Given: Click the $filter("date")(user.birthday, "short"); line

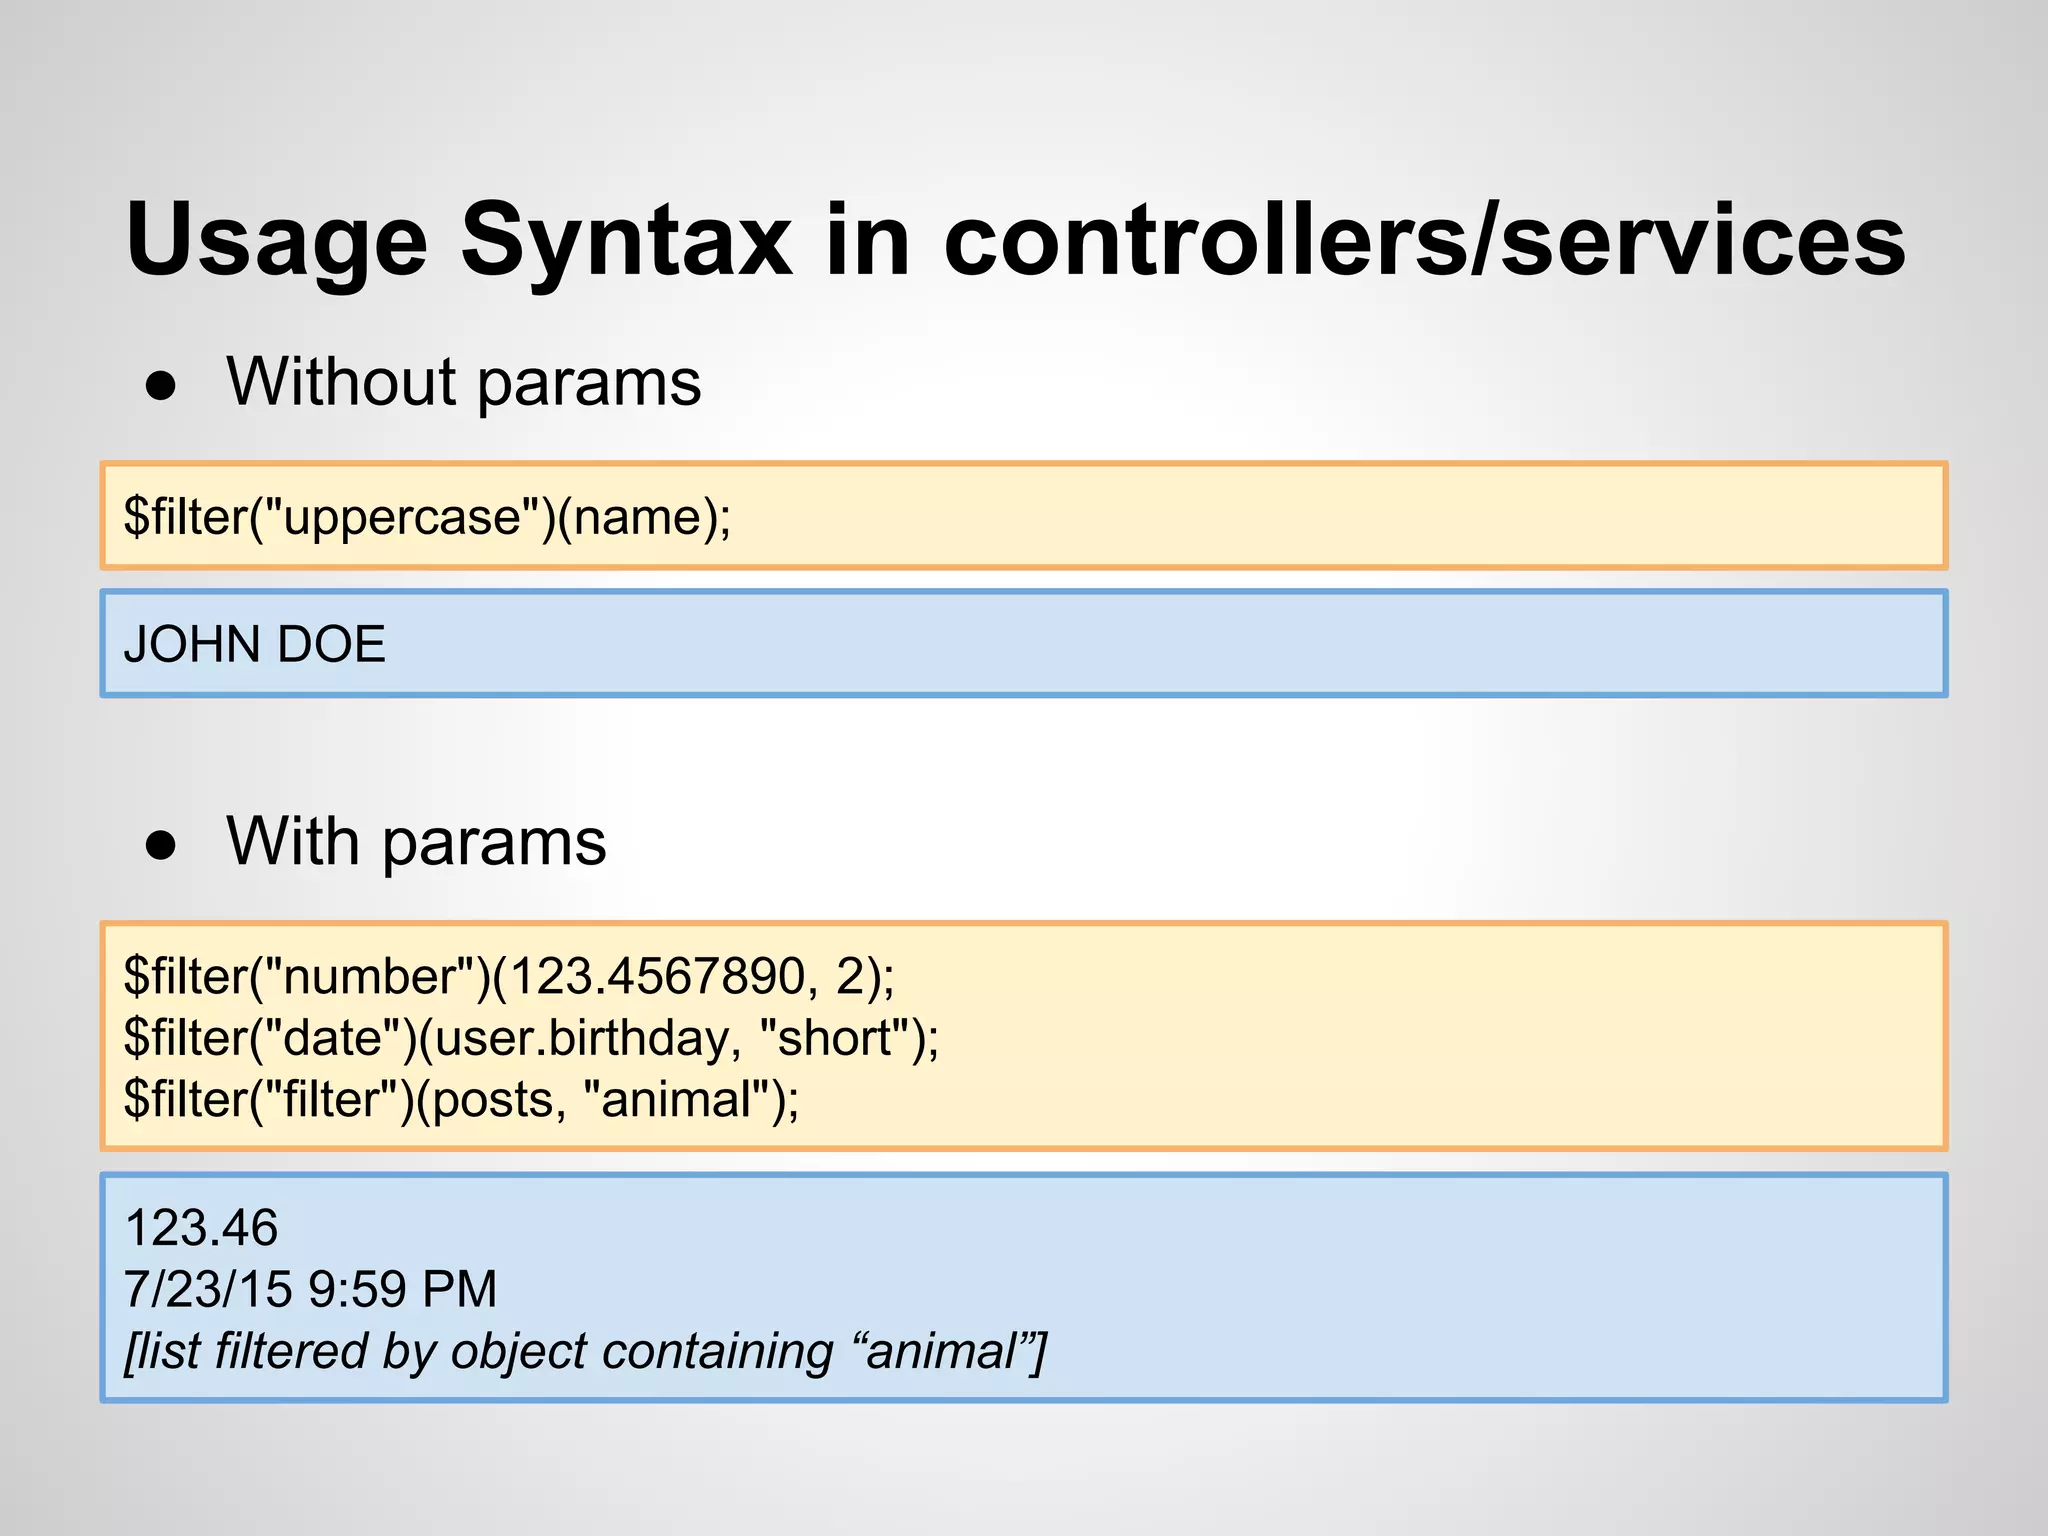Looking at the screenshot, I should [x=531, y=1038].
